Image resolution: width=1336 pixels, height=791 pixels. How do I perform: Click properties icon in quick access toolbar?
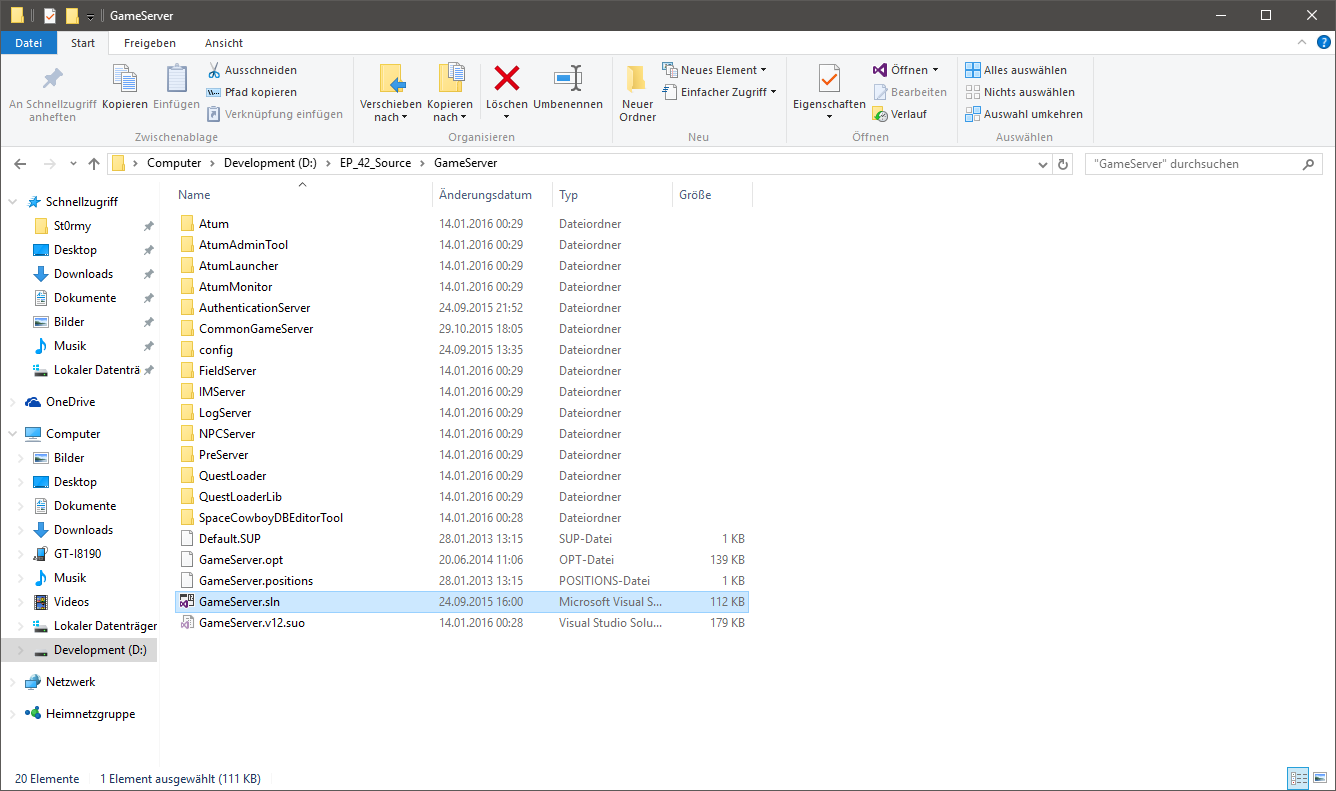[x=50, y=15]
